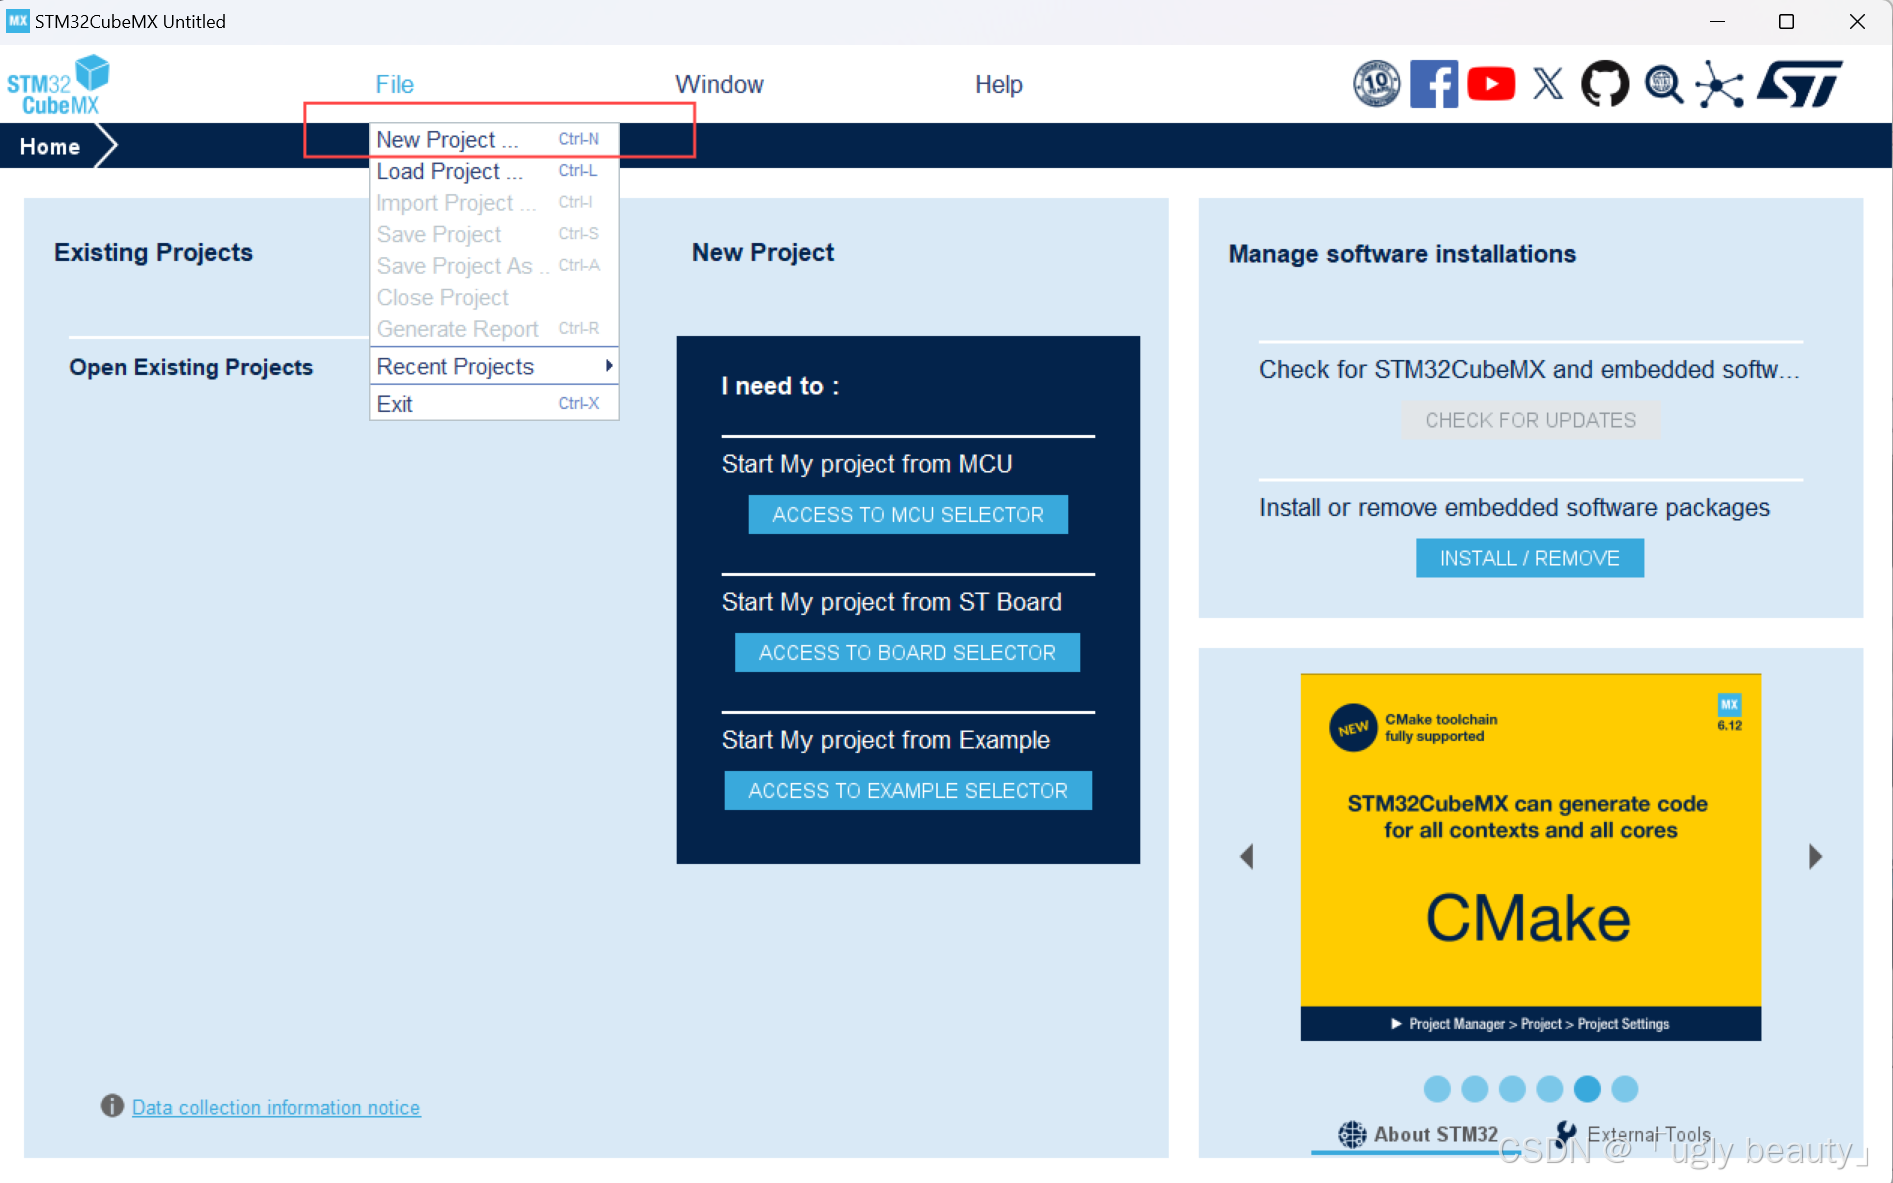
Task: Go to the Home breadcrumb
Action: point(50,146)
